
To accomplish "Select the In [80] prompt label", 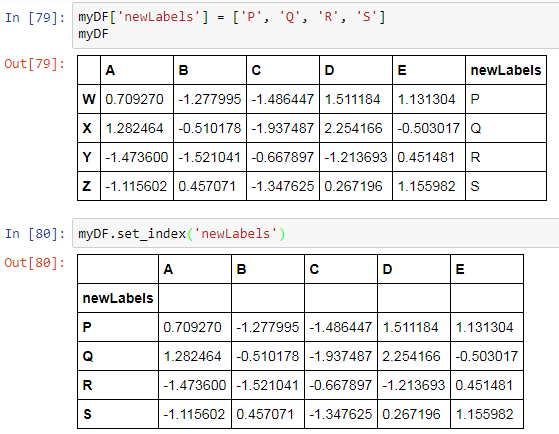I will [35, 234].
